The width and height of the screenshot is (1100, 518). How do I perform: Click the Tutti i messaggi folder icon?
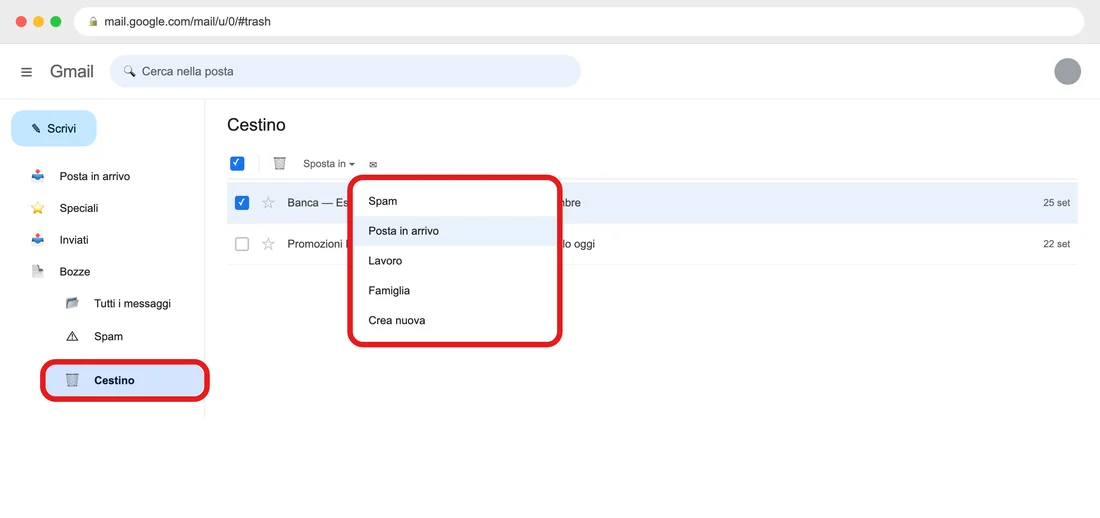pos(72,303)
